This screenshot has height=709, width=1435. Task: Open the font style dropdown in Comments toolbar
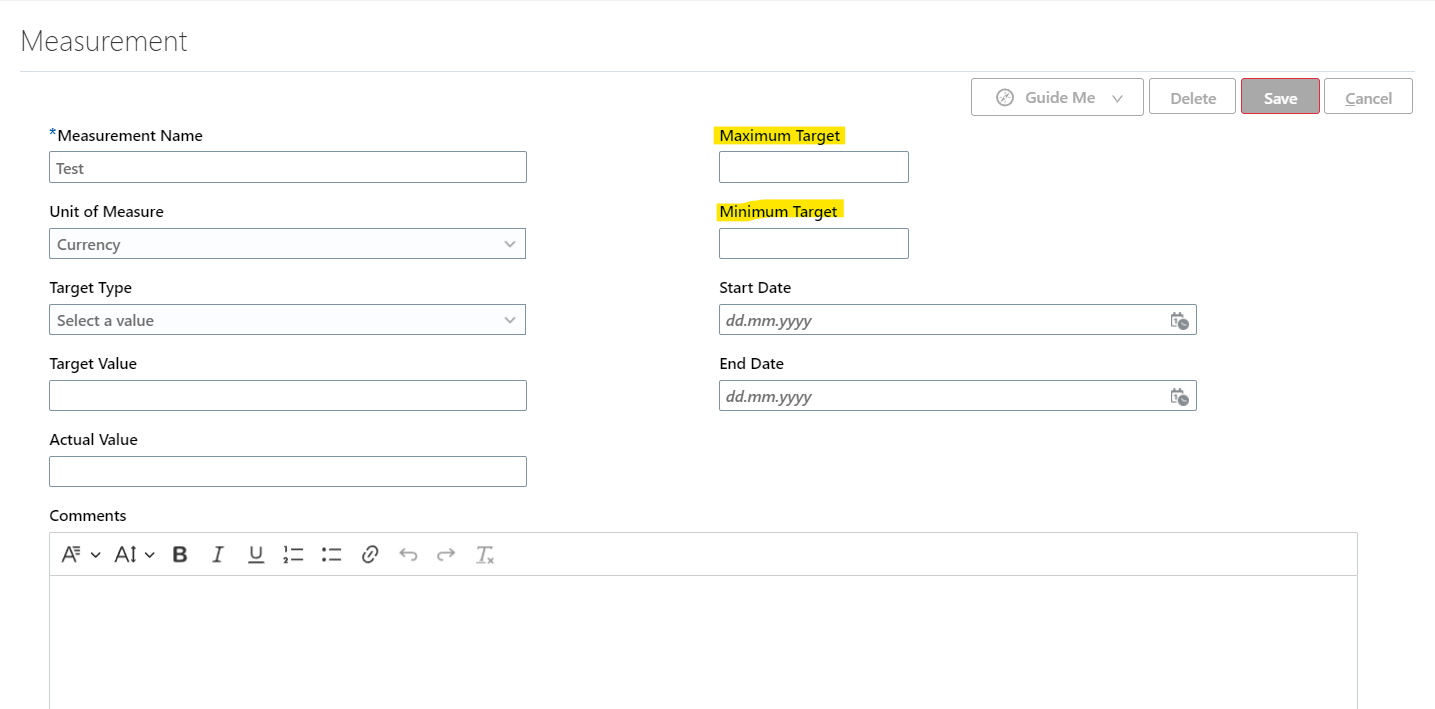[x=80, y=554]
